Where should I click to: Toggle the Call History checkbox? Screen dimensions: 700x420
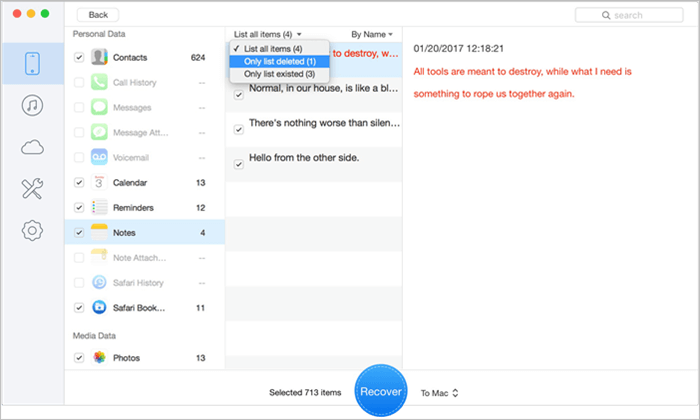[x=79, y=82]
